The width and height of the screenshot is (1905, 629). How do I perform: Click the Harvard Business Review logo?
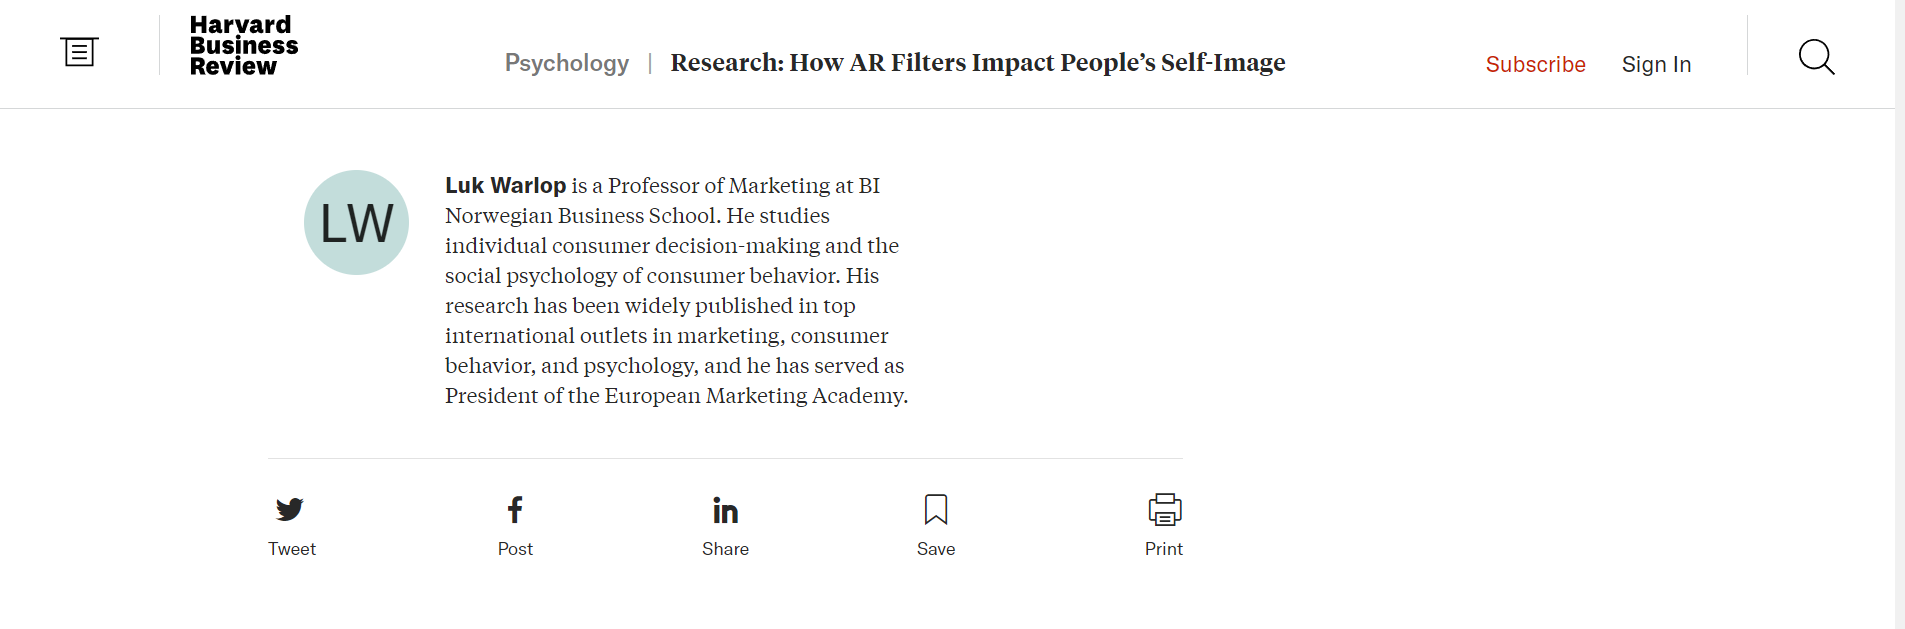point(242,44)
